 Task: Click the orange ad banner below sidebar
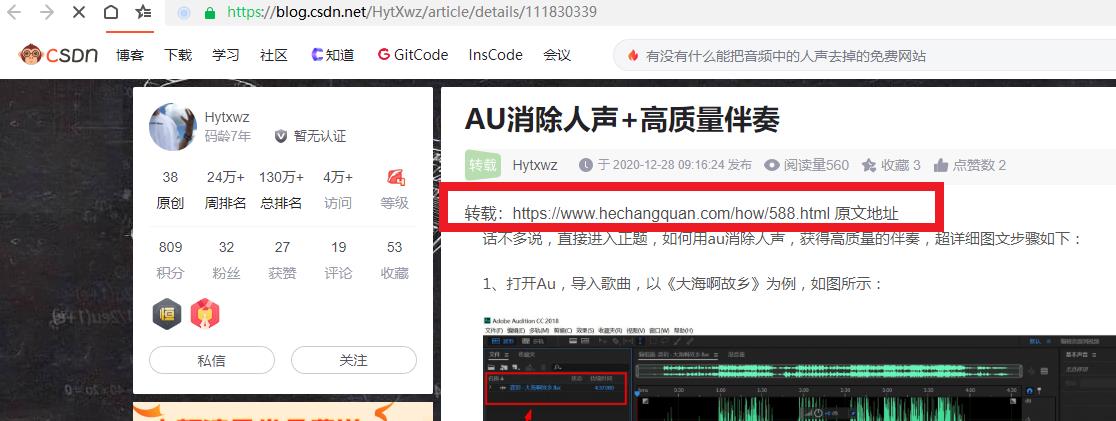coord(283,412)
